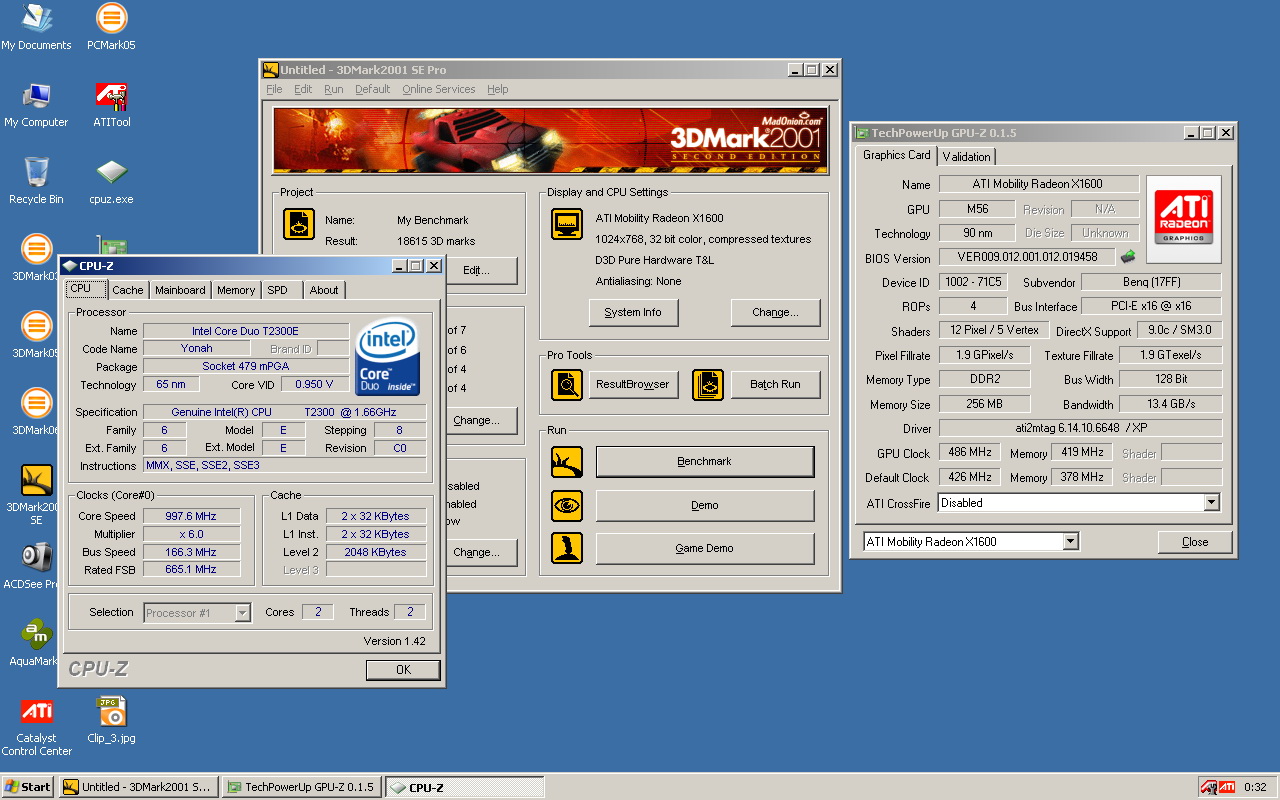Open Default menu in 3DMark2001
This screenshot has height=800, width=1280.
pyautogui.click(x=372, y=89)
